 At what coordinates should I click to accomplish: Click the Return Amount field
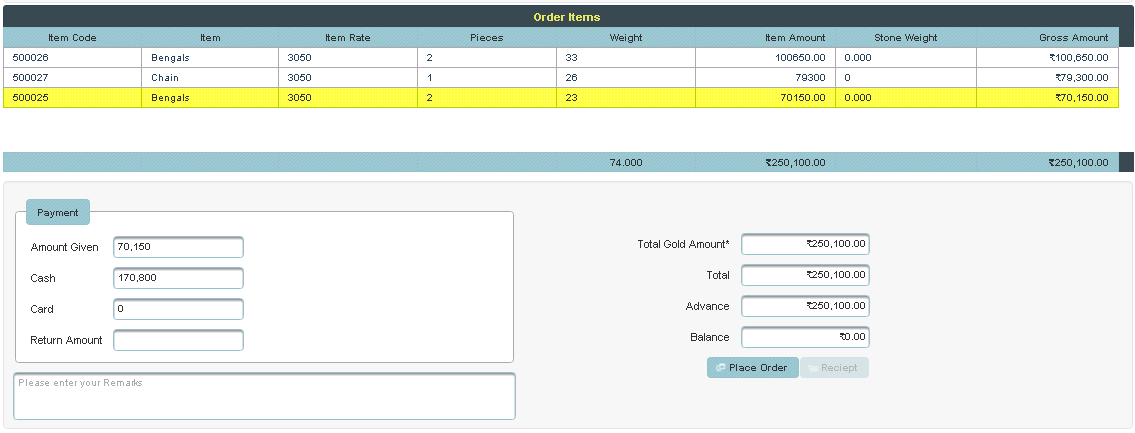point(178,340)
